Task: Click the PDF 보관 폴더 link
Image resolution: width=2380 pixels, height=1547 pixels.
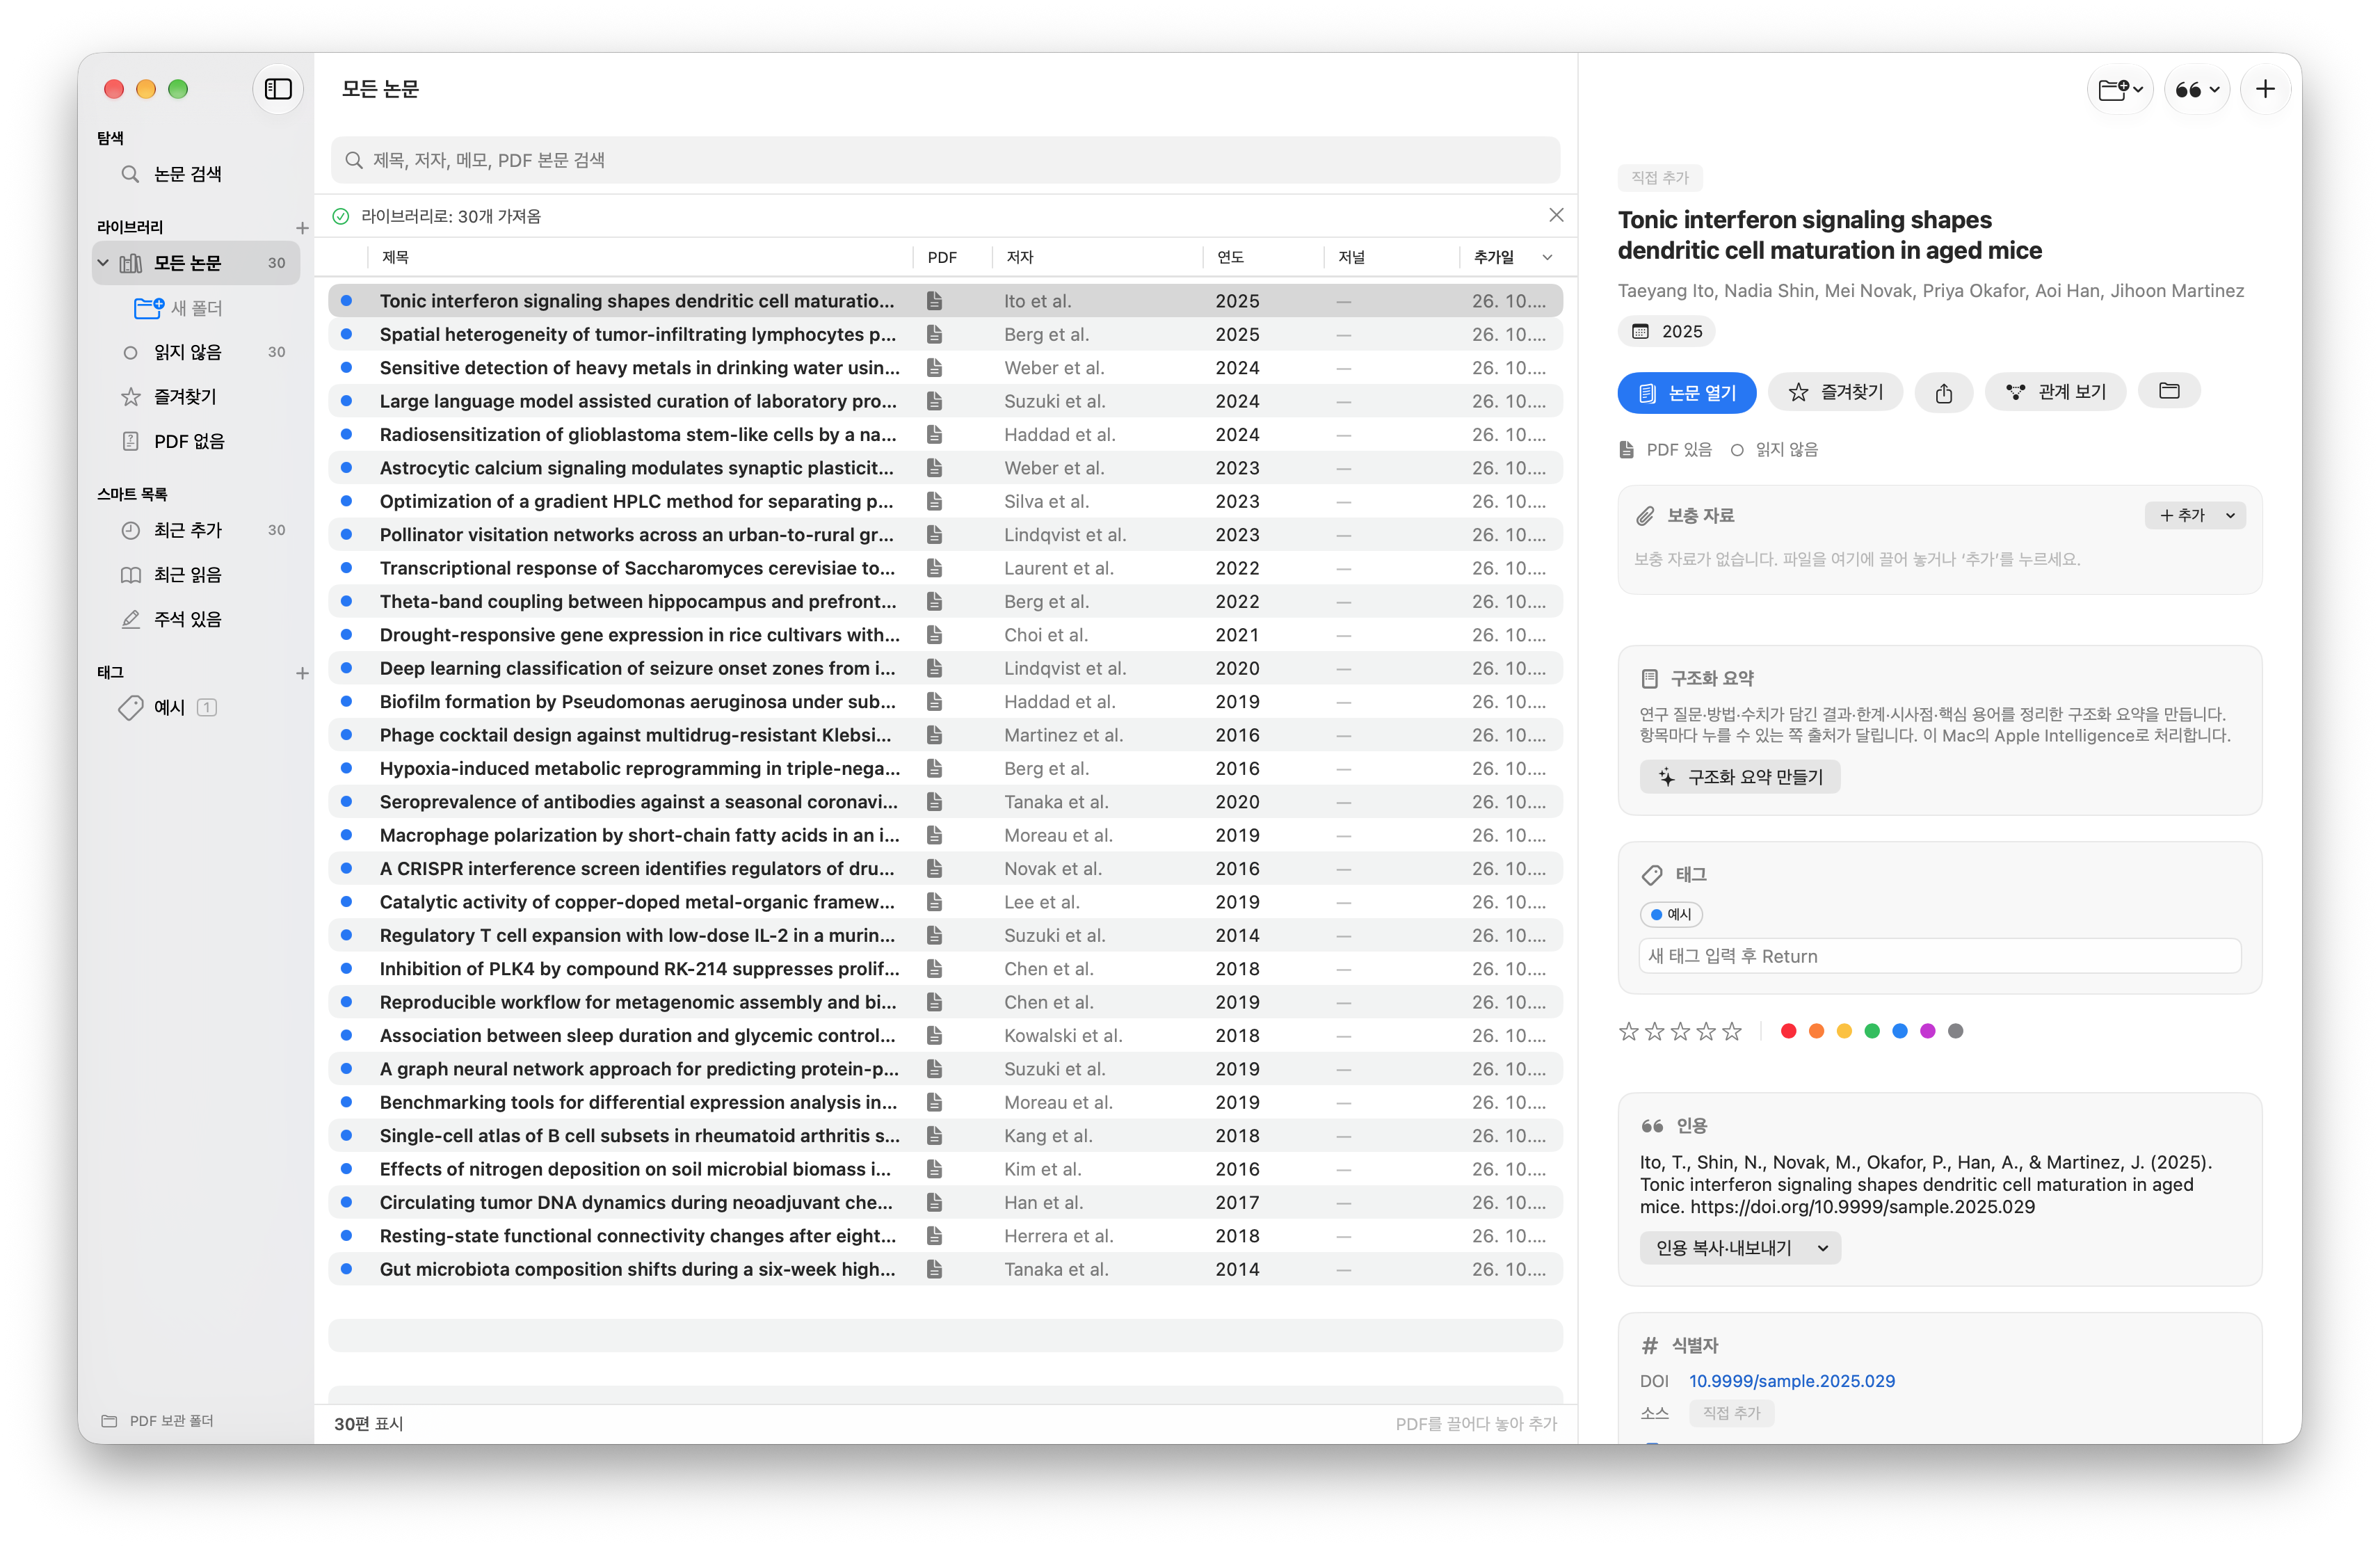Action: click(x=158, y=1421)
